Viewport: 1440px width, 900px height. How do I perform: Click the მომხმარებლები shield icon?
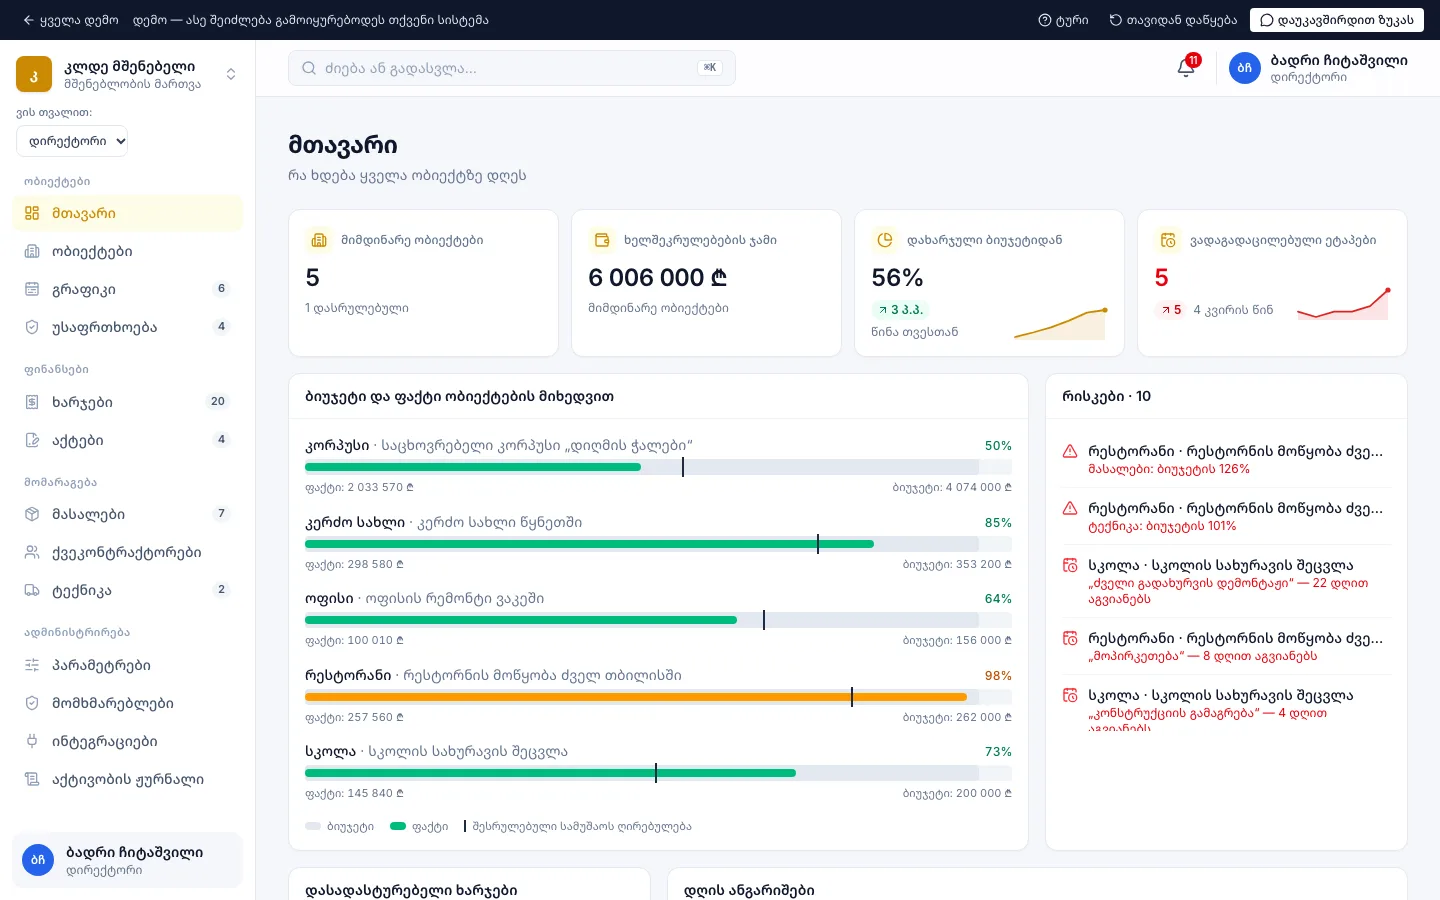click(x=32, y=703)
